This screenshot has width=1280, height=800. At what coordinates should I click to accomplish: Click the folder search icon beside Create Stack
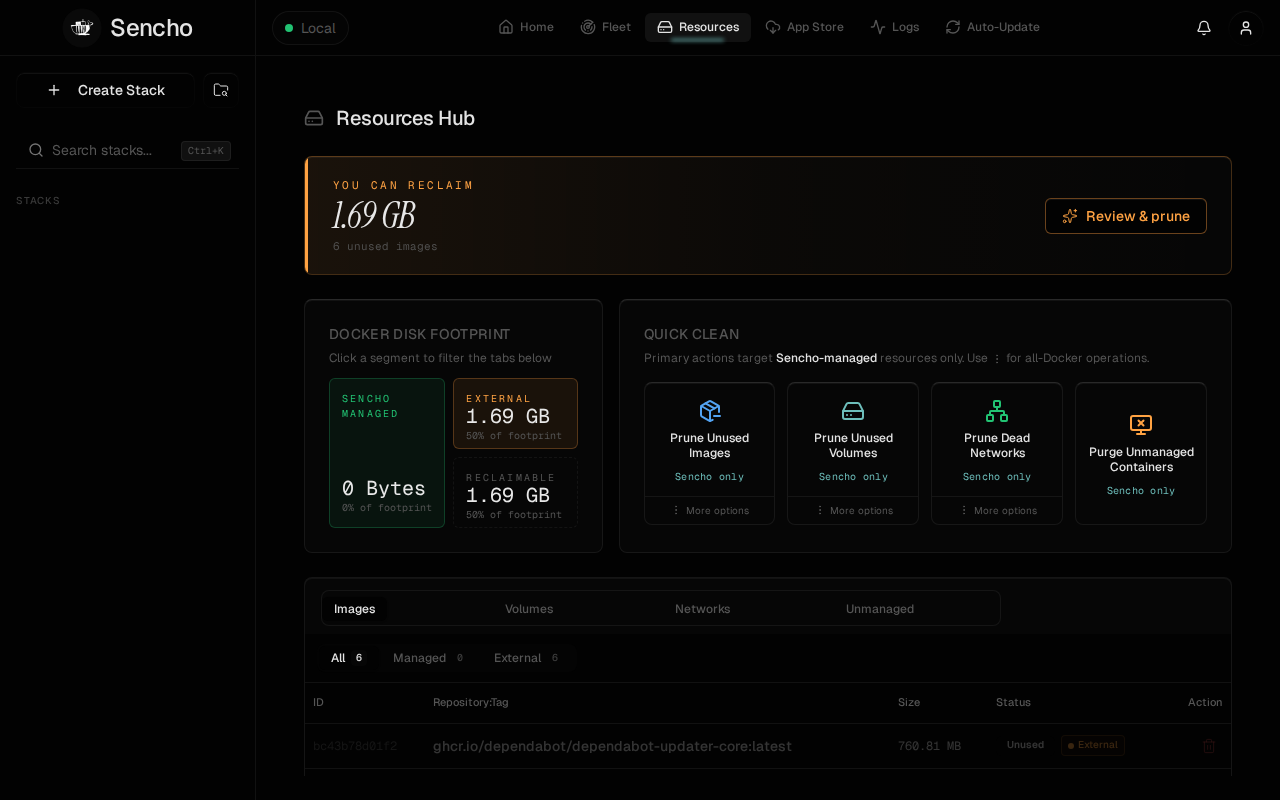[221, 90]
